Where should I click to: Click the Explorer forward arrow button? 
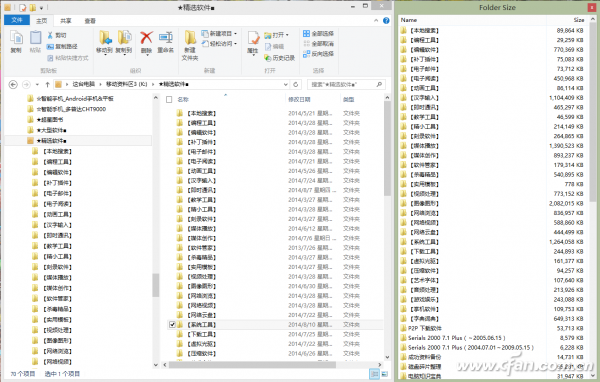point(26,84)
